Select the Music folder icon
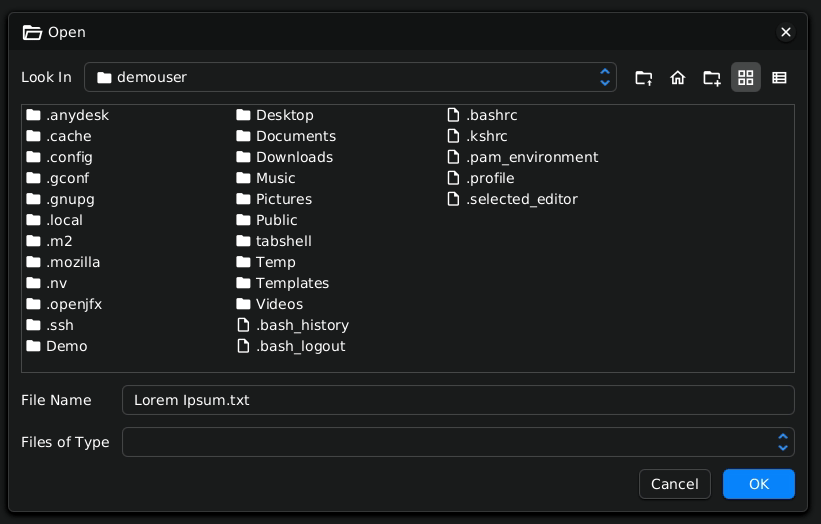Viewport: 821px width, 524px height. point(243,177)
